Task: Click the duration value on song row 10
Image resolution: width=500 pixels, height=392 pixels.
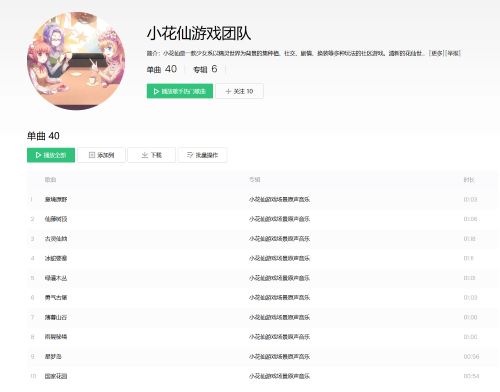Action: point(471,376)
